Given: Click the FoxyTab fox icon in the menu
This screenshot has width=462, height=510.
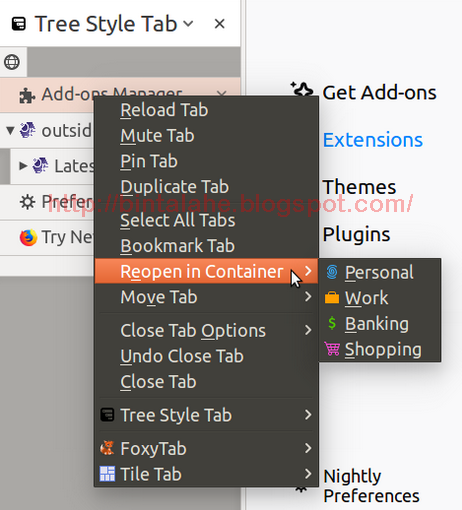Looking at the screenshot, I should click(107, 448).
